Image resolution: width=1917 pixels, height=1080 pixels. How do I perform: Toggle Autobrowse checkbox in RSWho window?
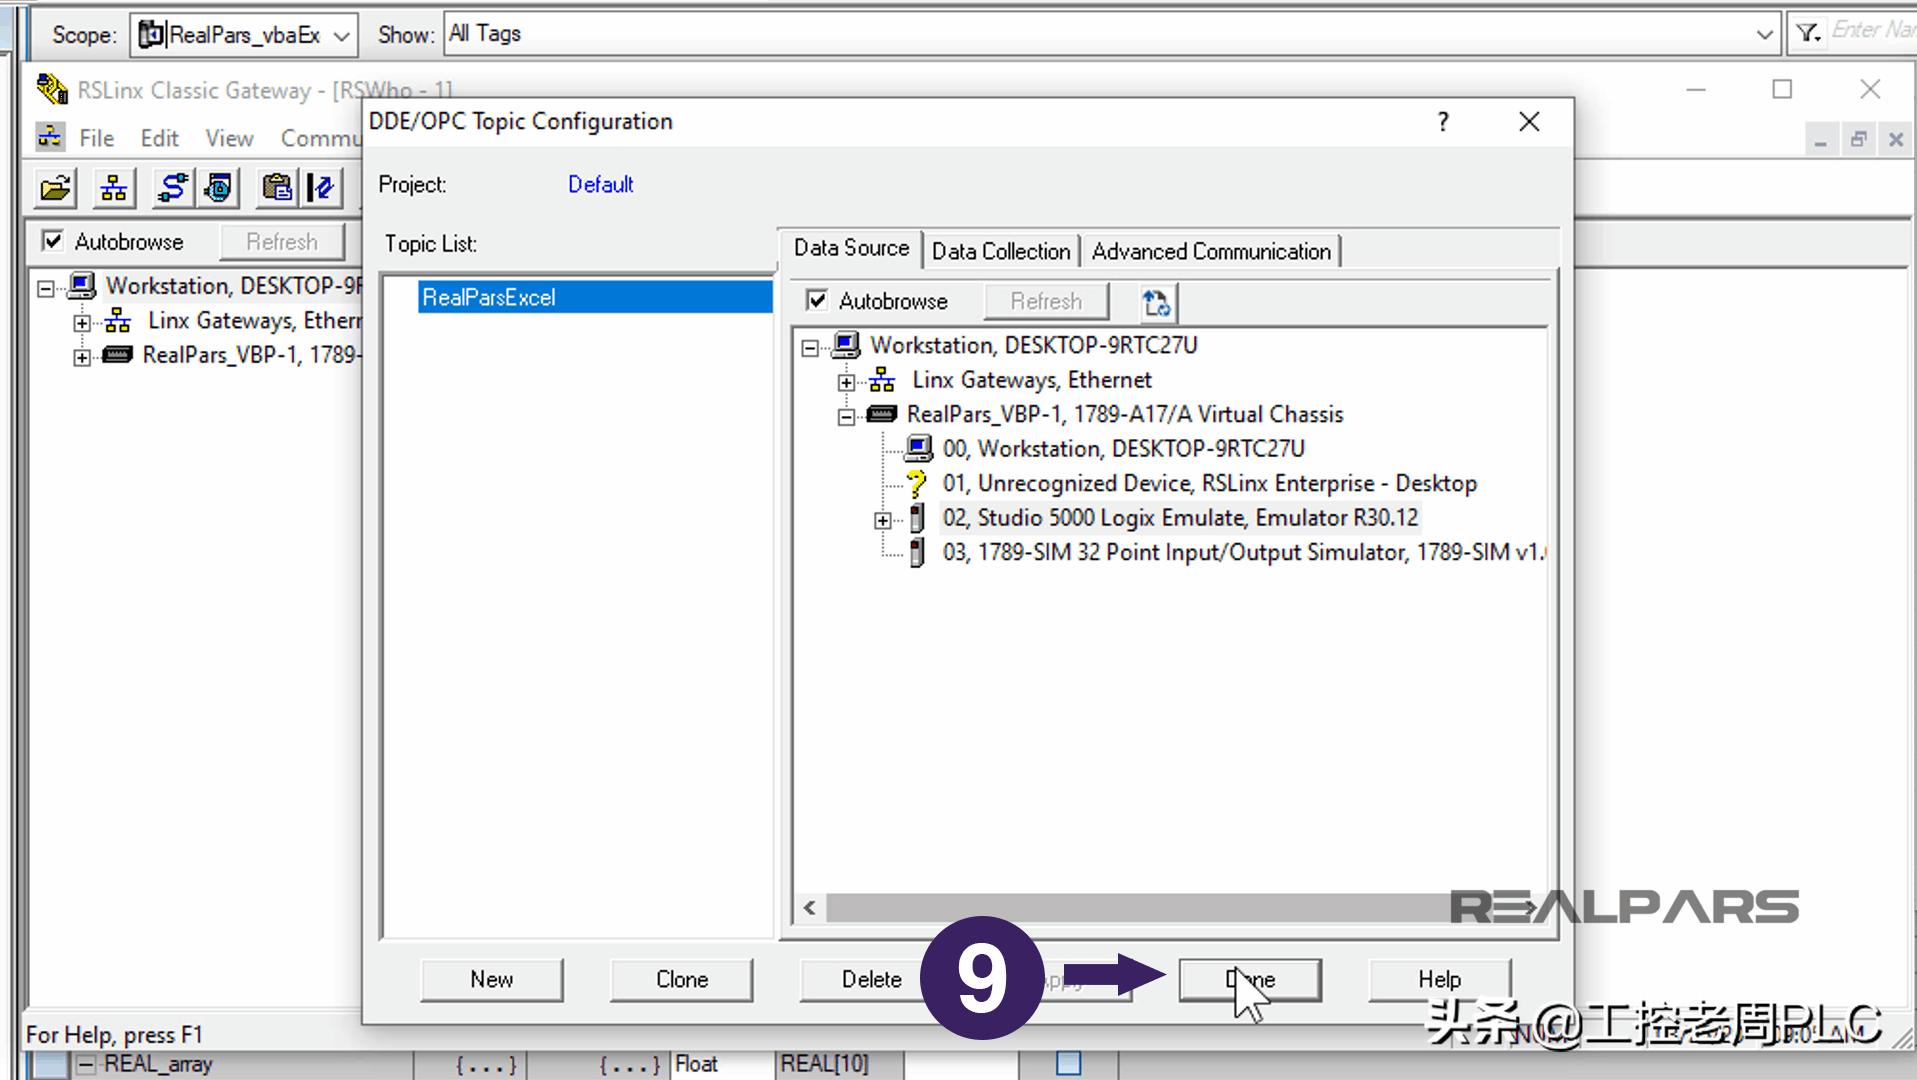pos(53,241)
